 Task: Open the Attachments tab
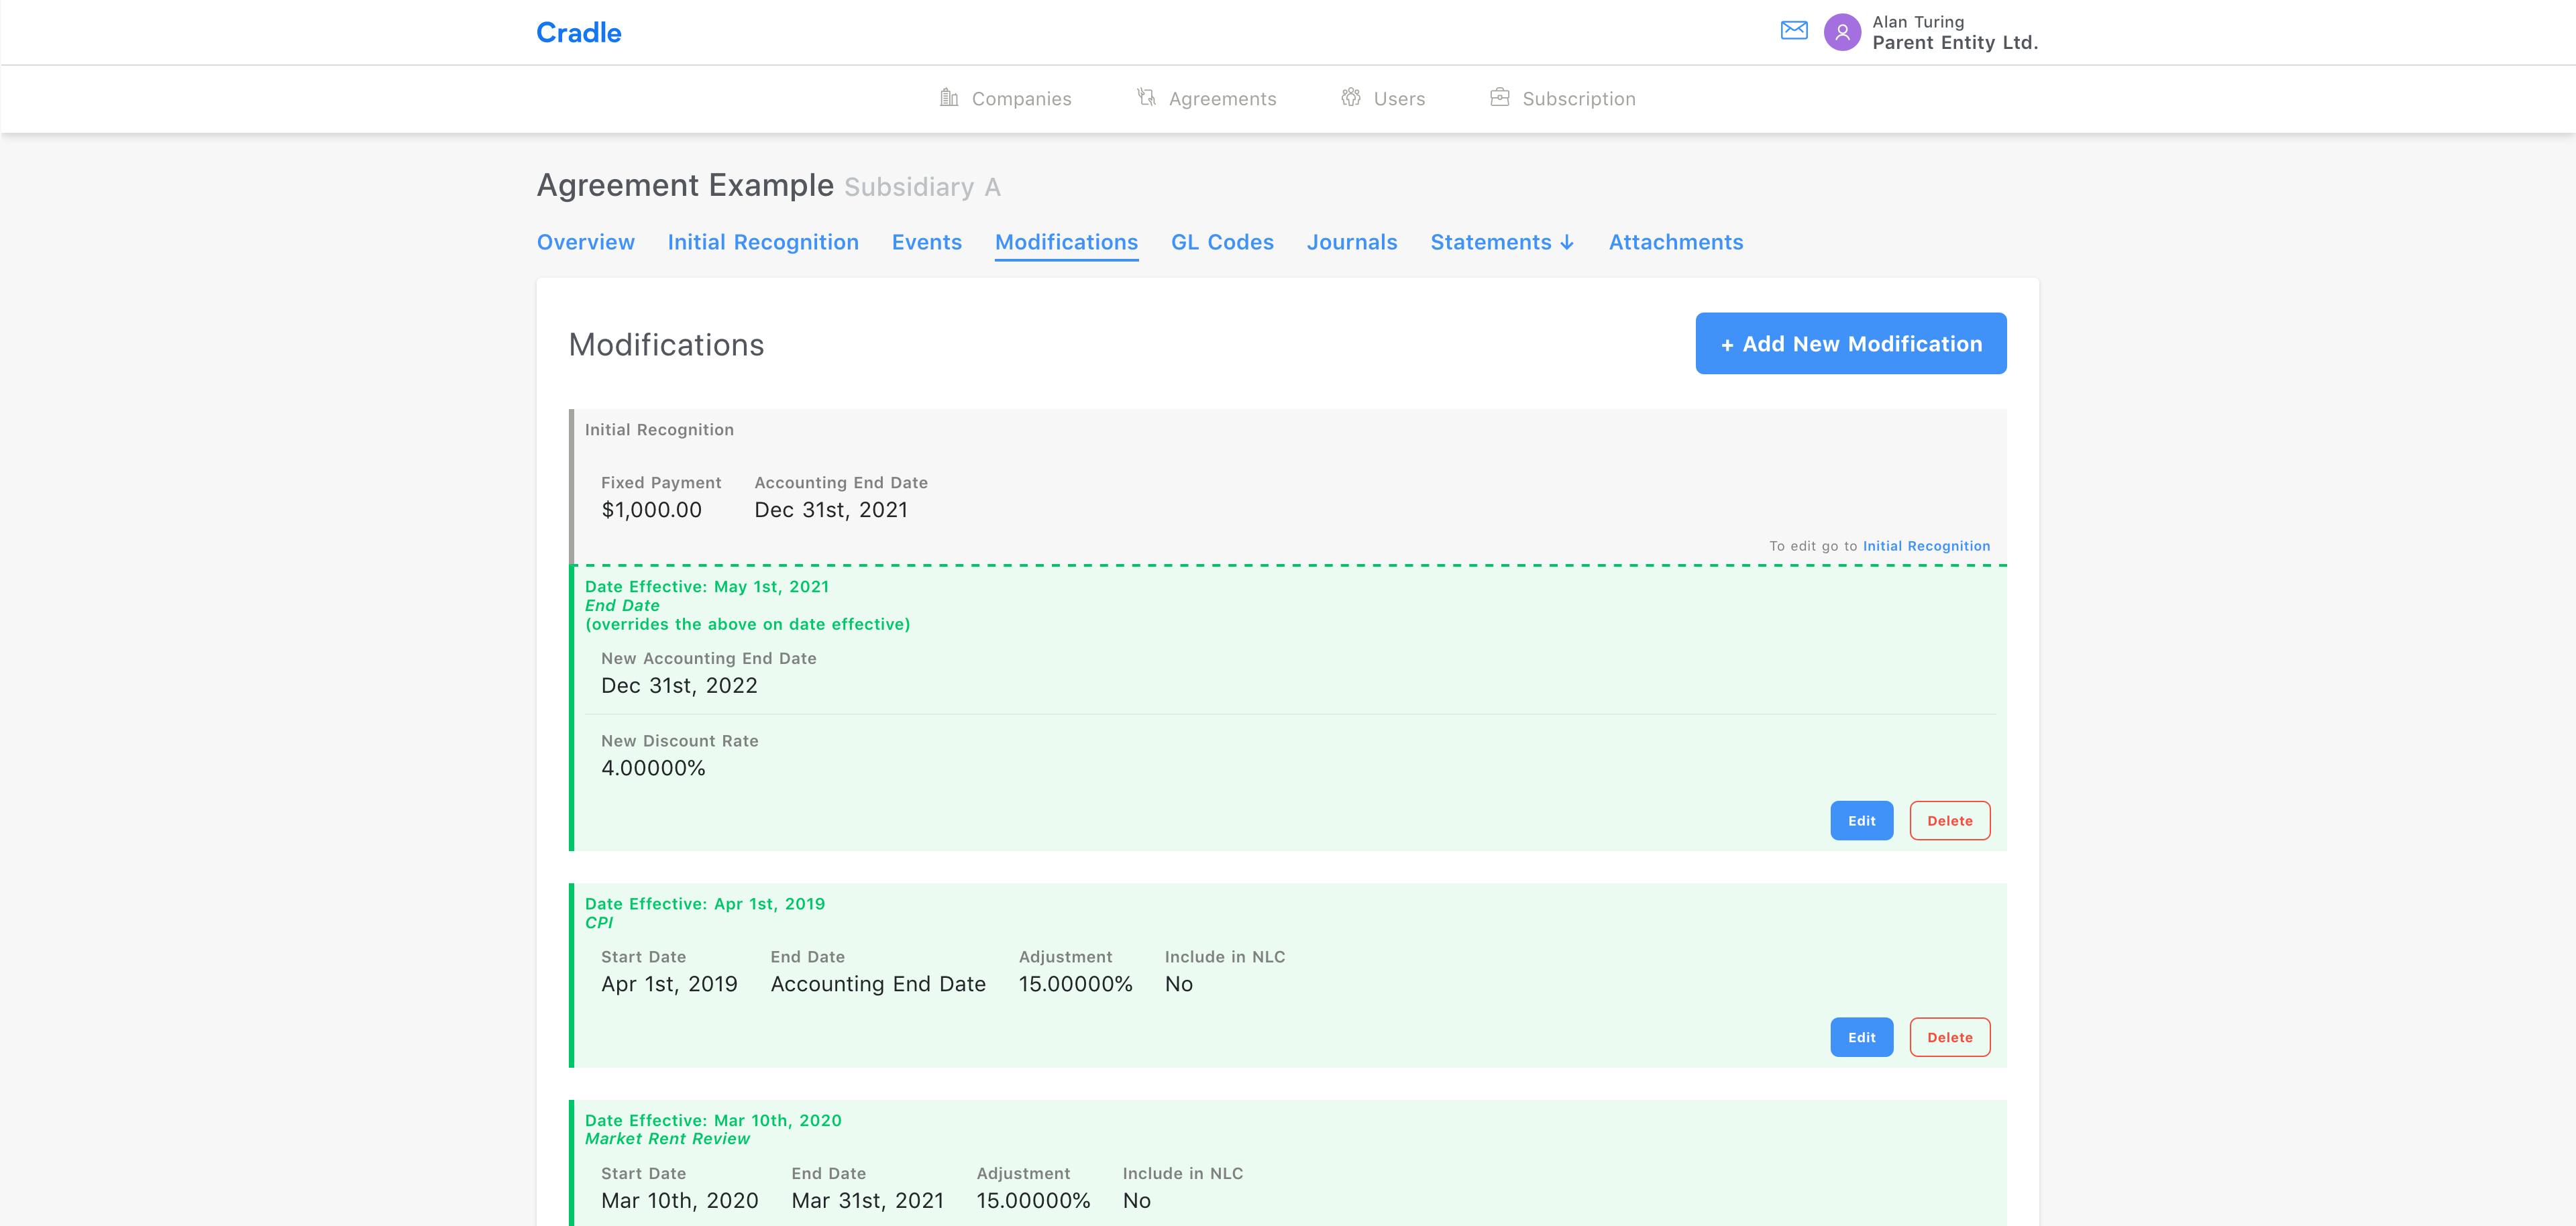coord(1675,242)
